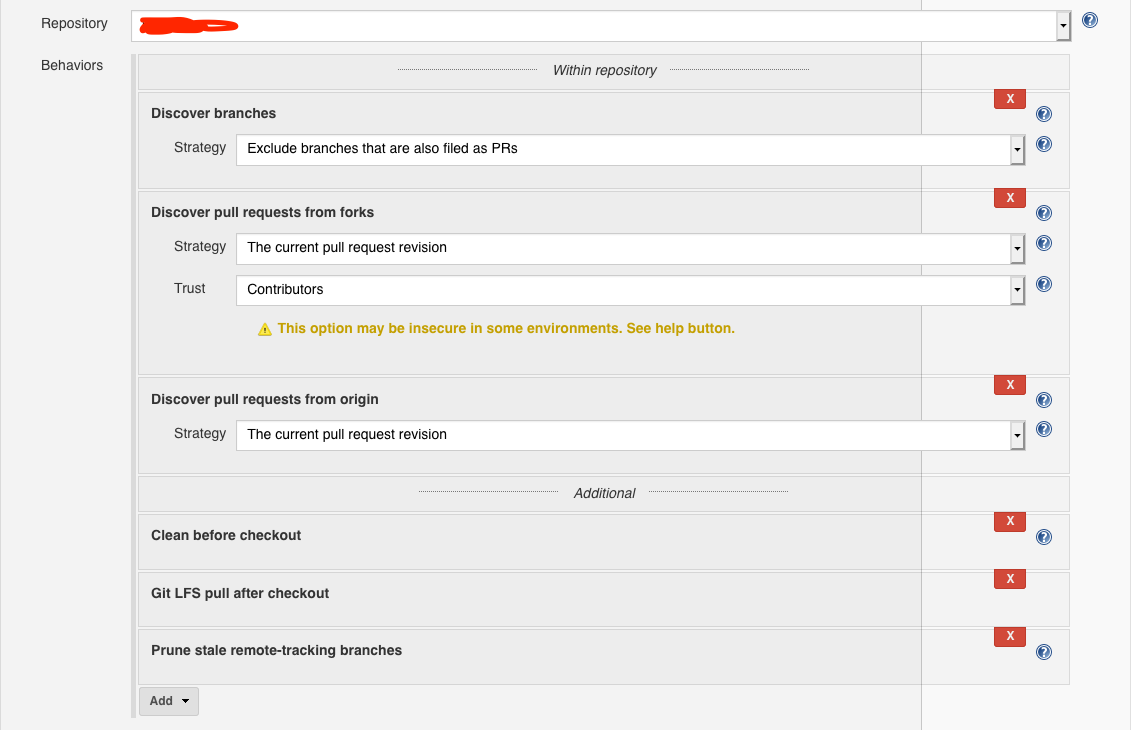Delete the Clean before checkout behavior
Viewport: 1139px width, 730px height.
click(x=1009, y=521)
